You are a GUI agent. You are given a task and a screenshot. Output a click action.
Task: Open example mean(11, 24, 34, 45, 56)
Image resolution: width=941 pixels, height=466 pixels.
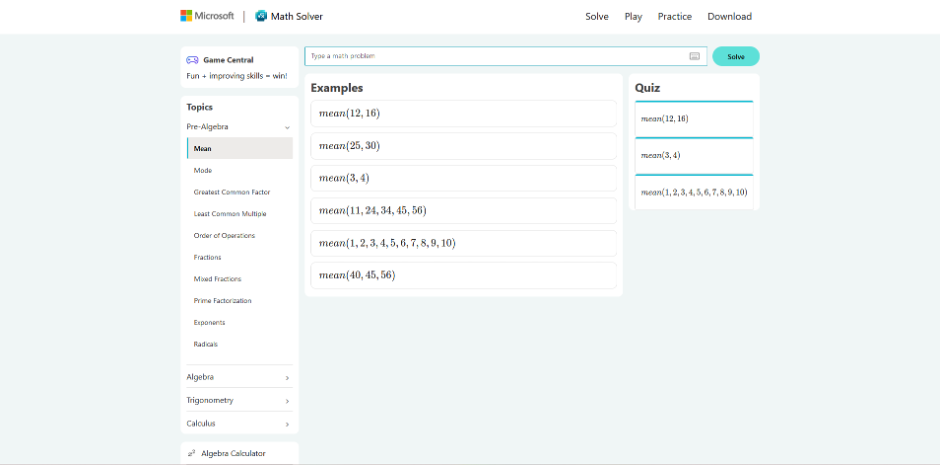point(463,211)
